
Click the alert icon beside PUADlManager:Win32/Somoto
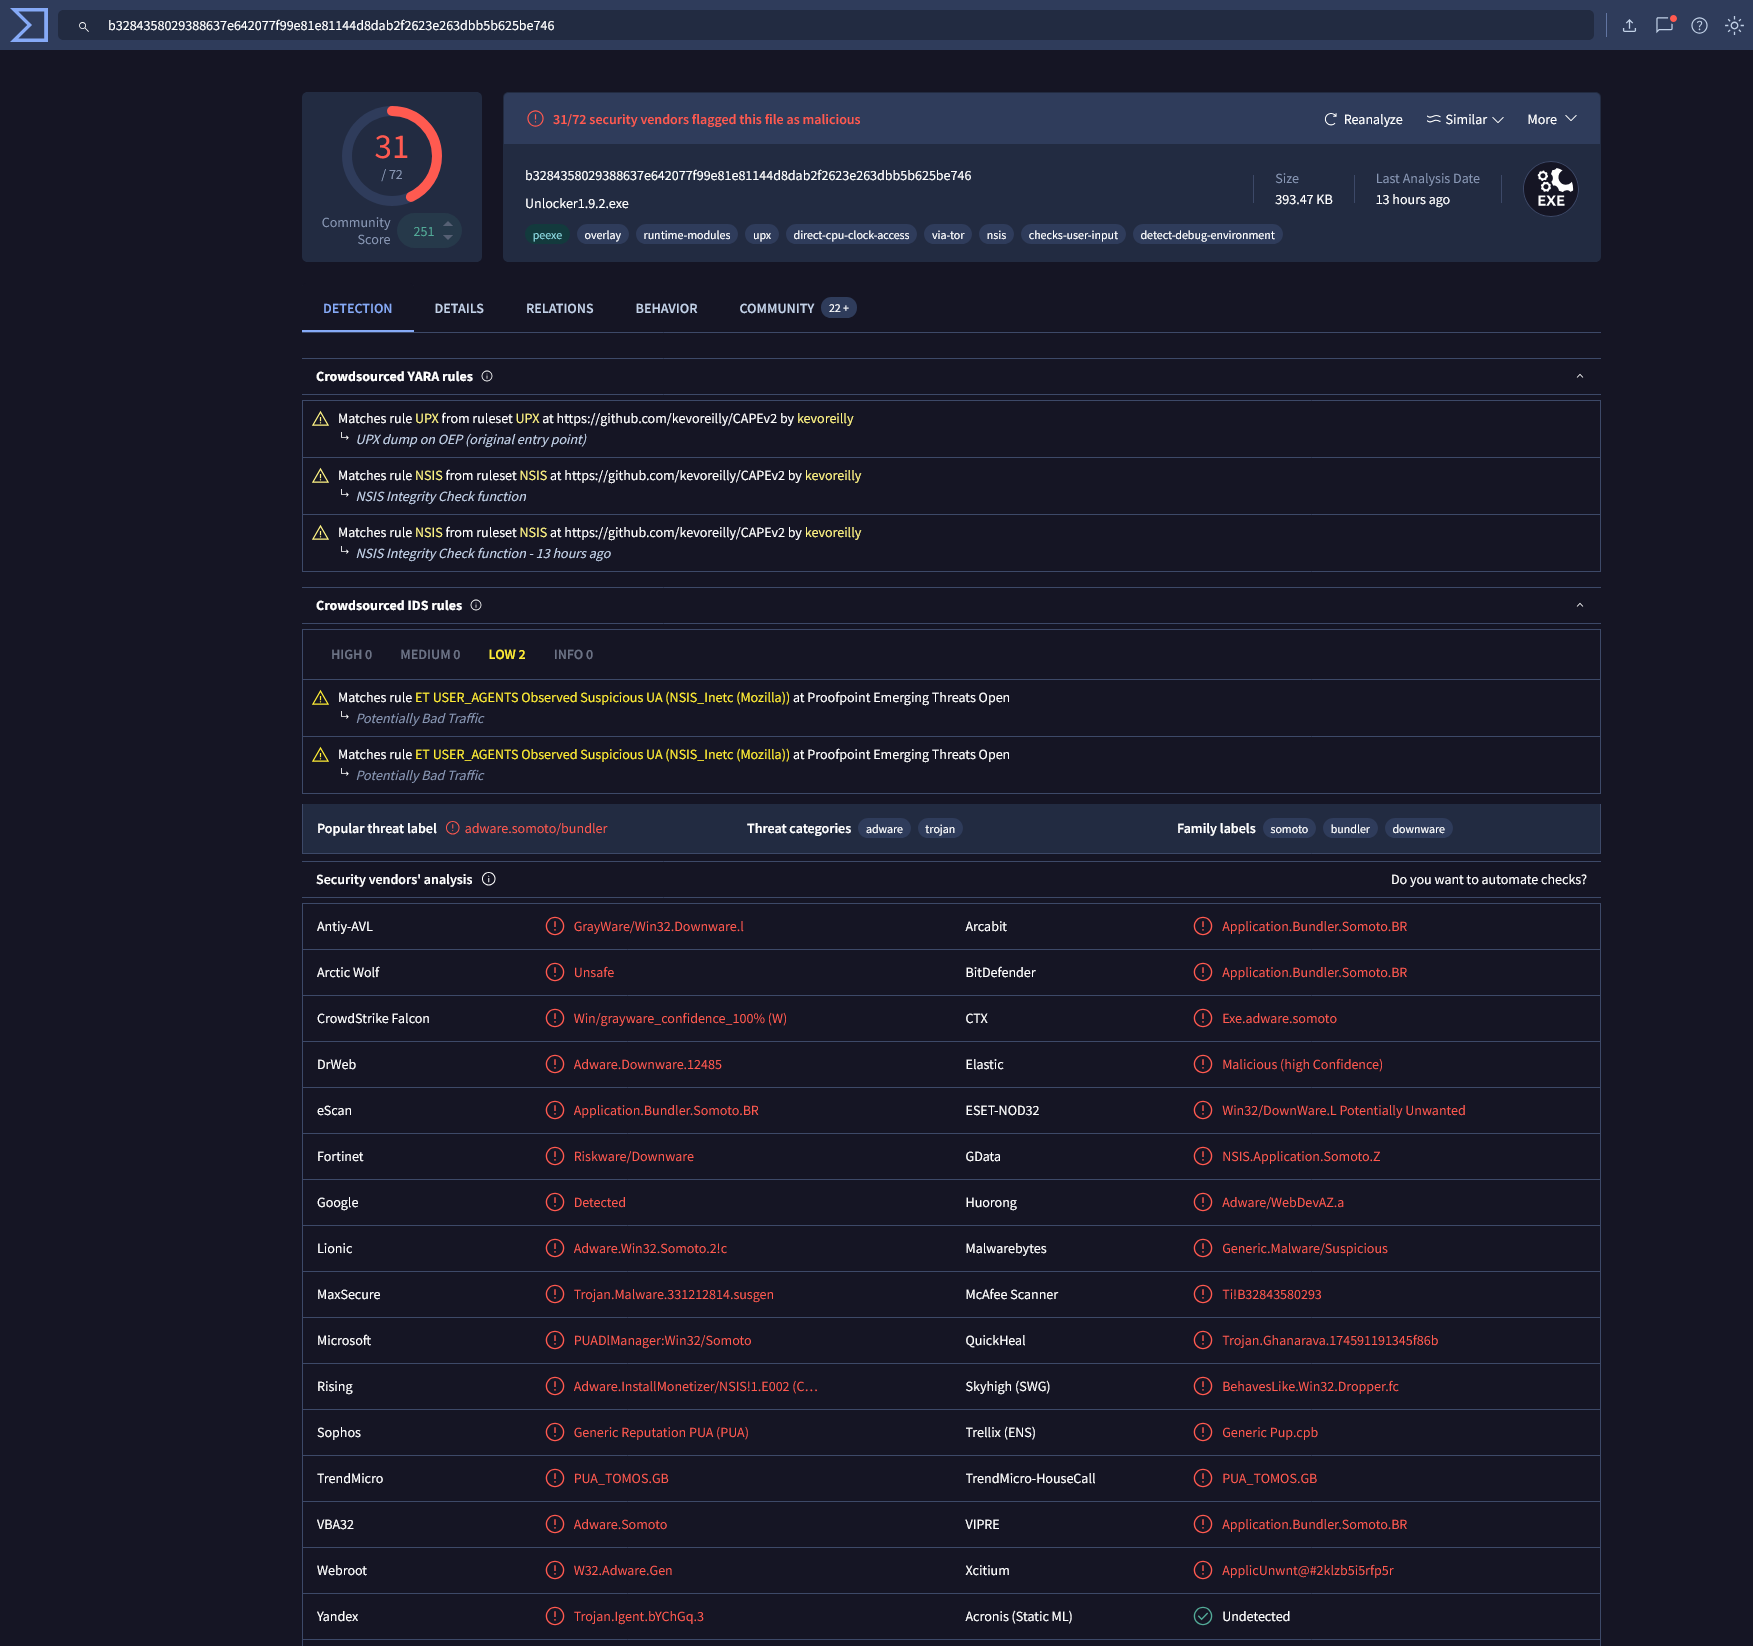(x=555, y=1341)
